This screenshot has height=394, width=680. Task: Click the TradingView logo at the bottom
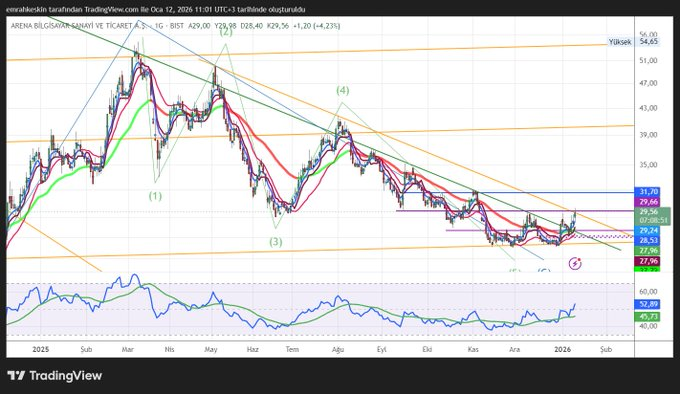coord(55,375)
